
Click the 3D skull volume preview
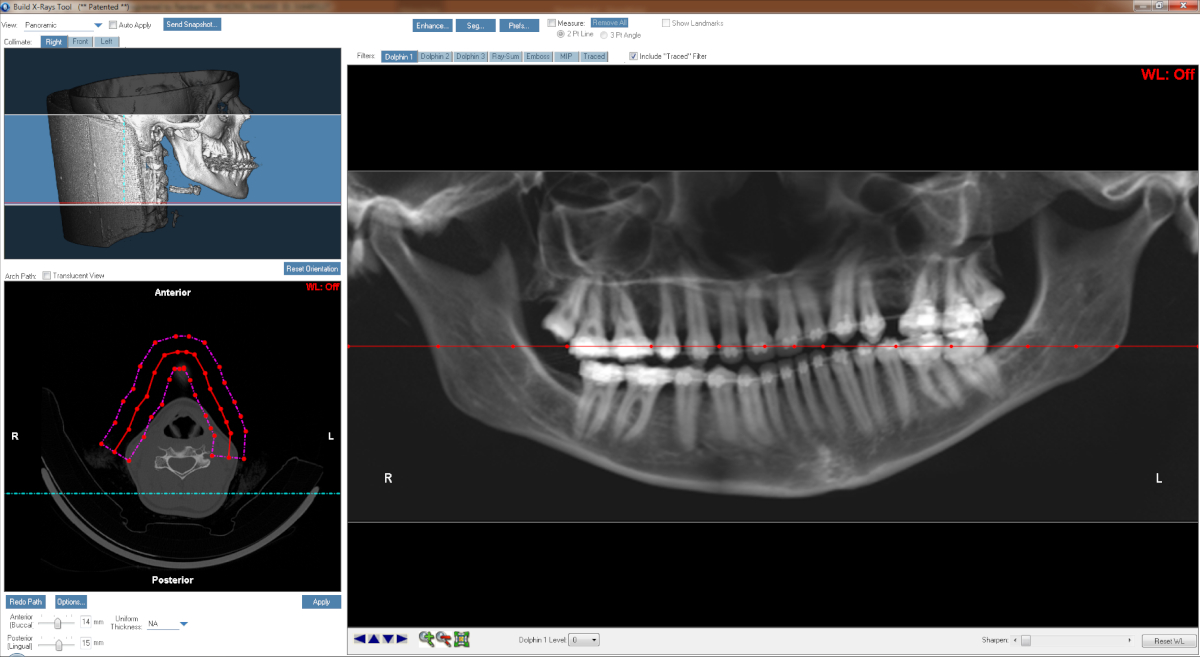click(172, 153)
